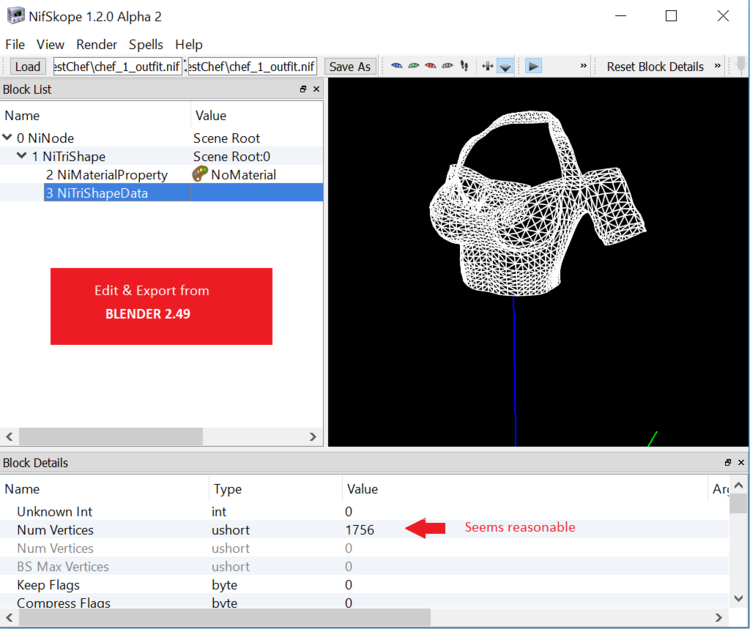
Task: Toggle the perspective view icon
Action: [x=505, y=66]
